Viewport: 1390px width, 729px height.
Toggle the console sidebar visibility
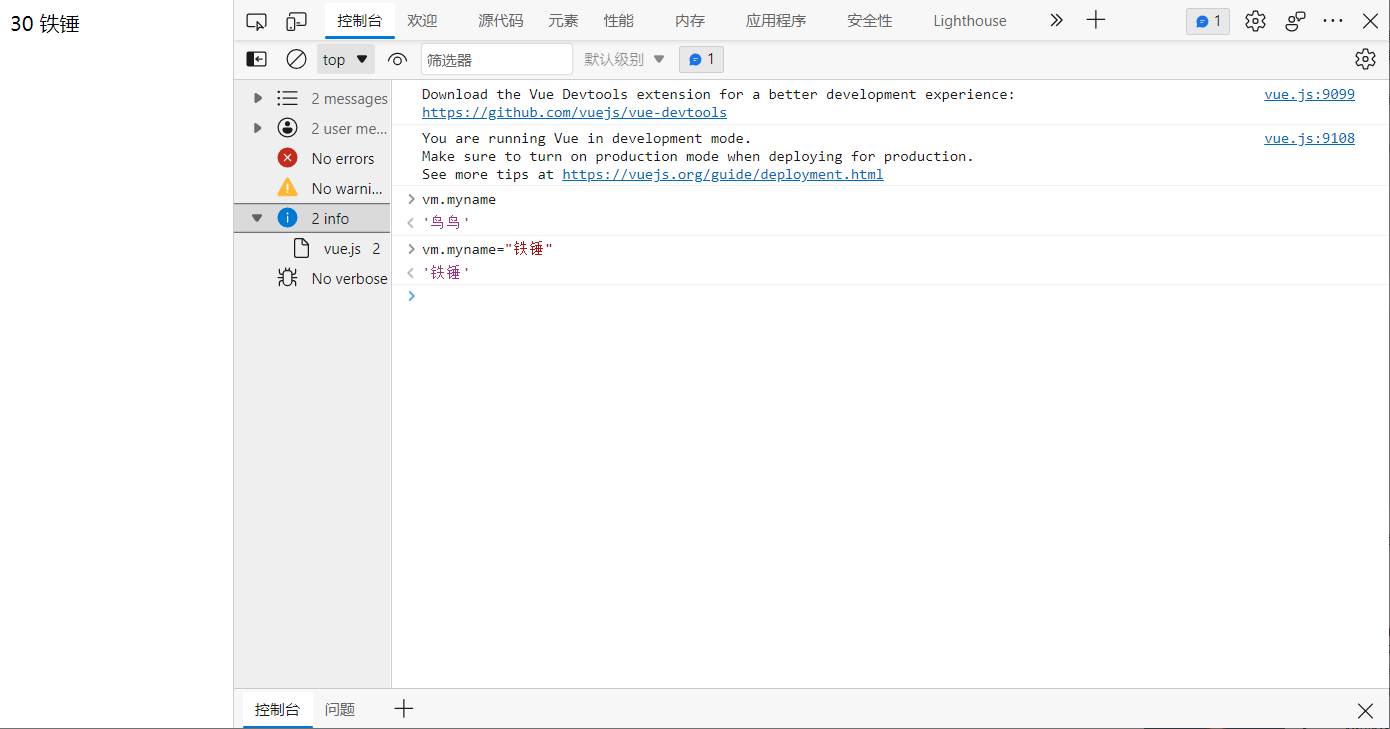(x=257, y=60)
